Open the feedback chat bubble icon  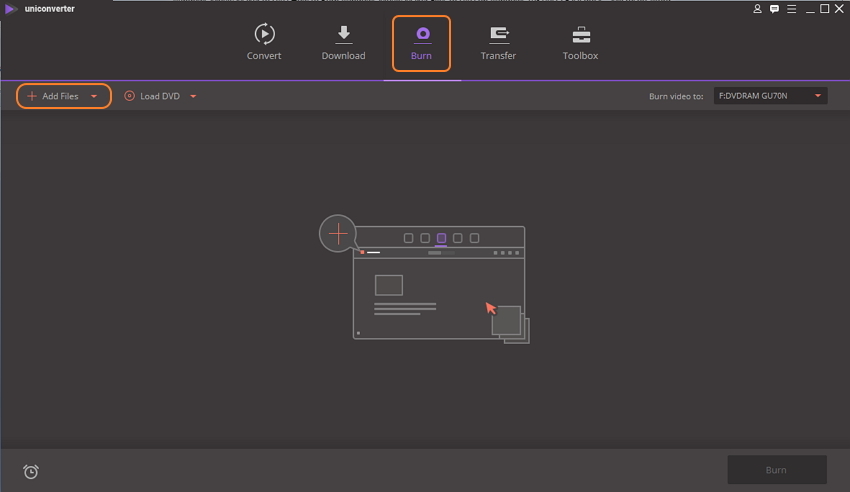[774, 9]
